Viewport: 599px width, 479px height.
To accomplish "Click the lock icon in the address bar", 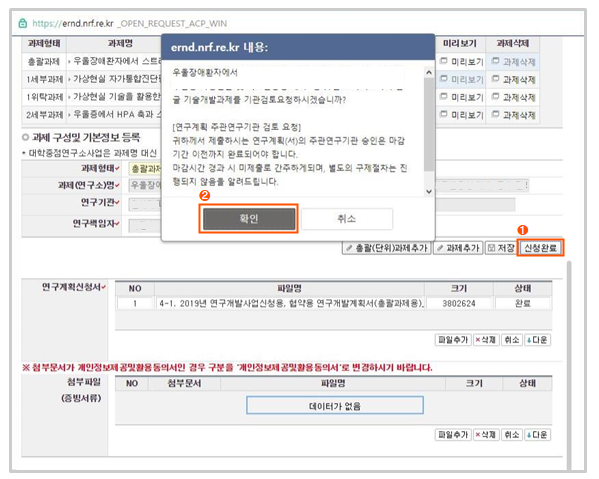I will pyautogui.click(x=23, y=23).
